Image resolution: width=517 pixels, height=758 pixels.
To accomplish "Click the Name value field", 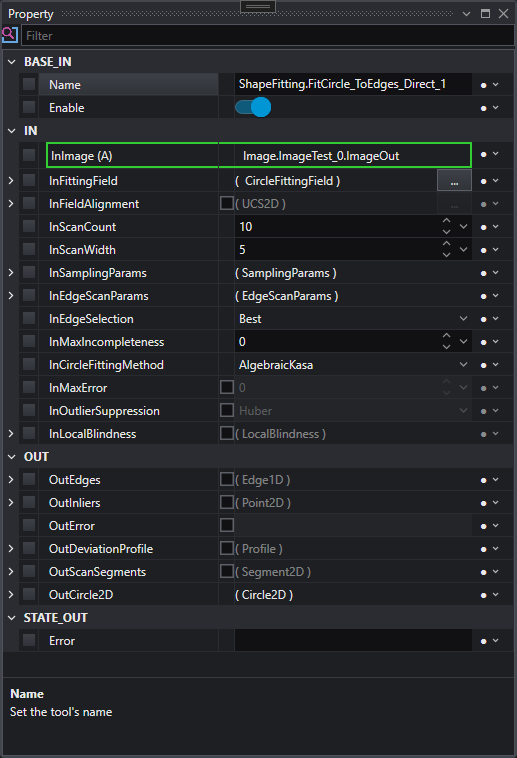I will click(x=353, y=84).
